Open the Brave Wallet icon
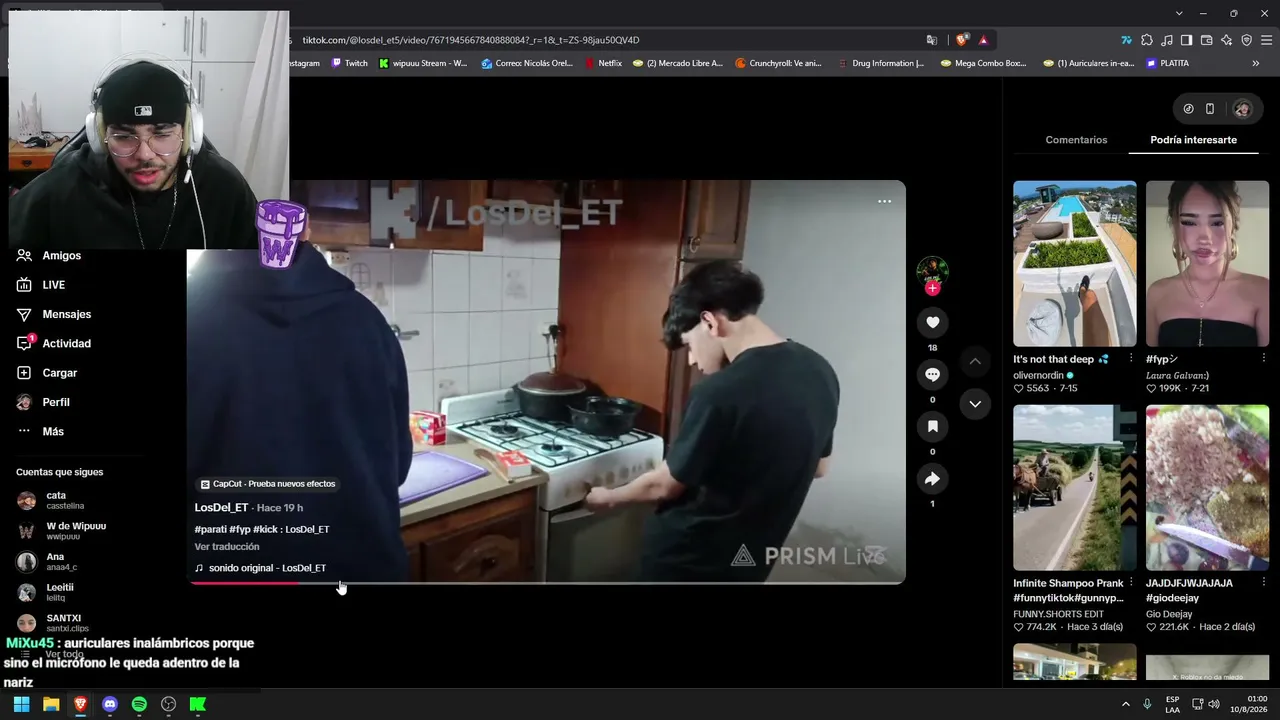This screenshot has width=1280, height=720. tap(1206, 40)
